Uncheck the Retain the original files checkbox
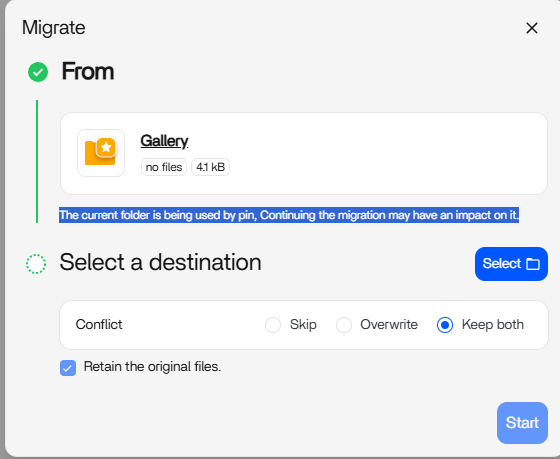560x459 pixels. 68,368
